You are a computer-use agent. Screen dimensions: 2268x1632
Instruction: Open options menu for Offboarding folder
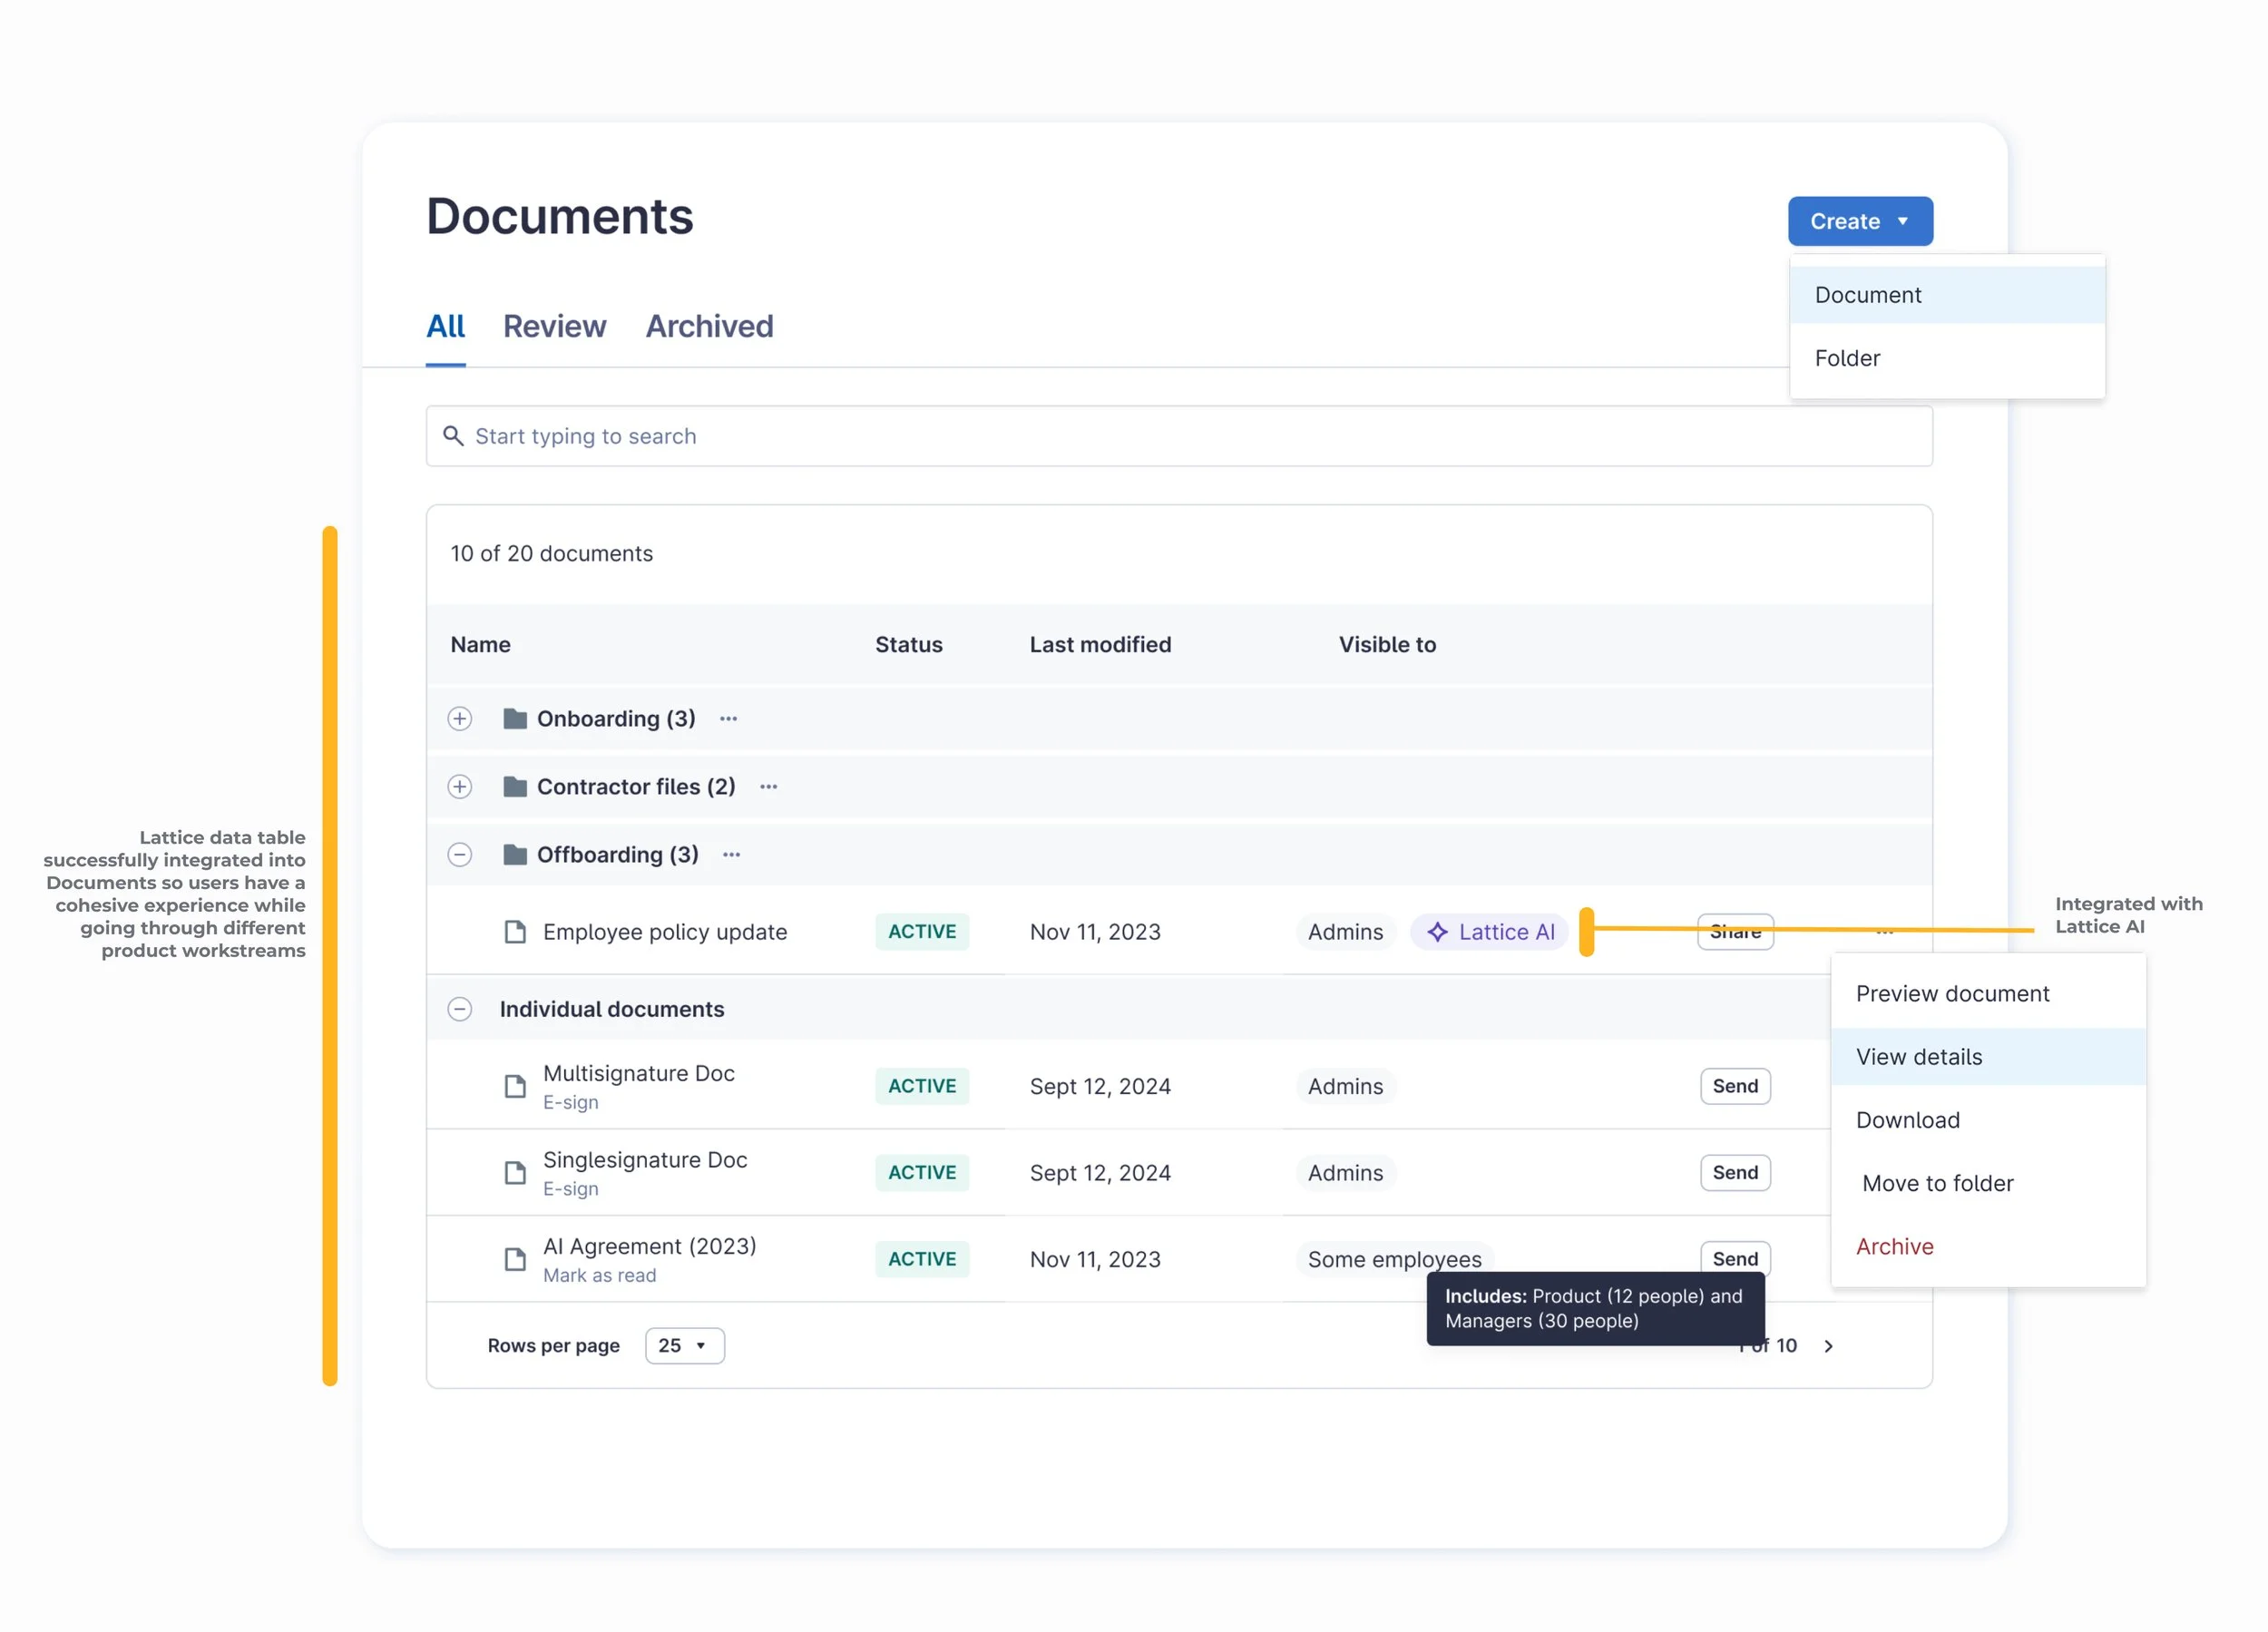[x=732, y=855]
